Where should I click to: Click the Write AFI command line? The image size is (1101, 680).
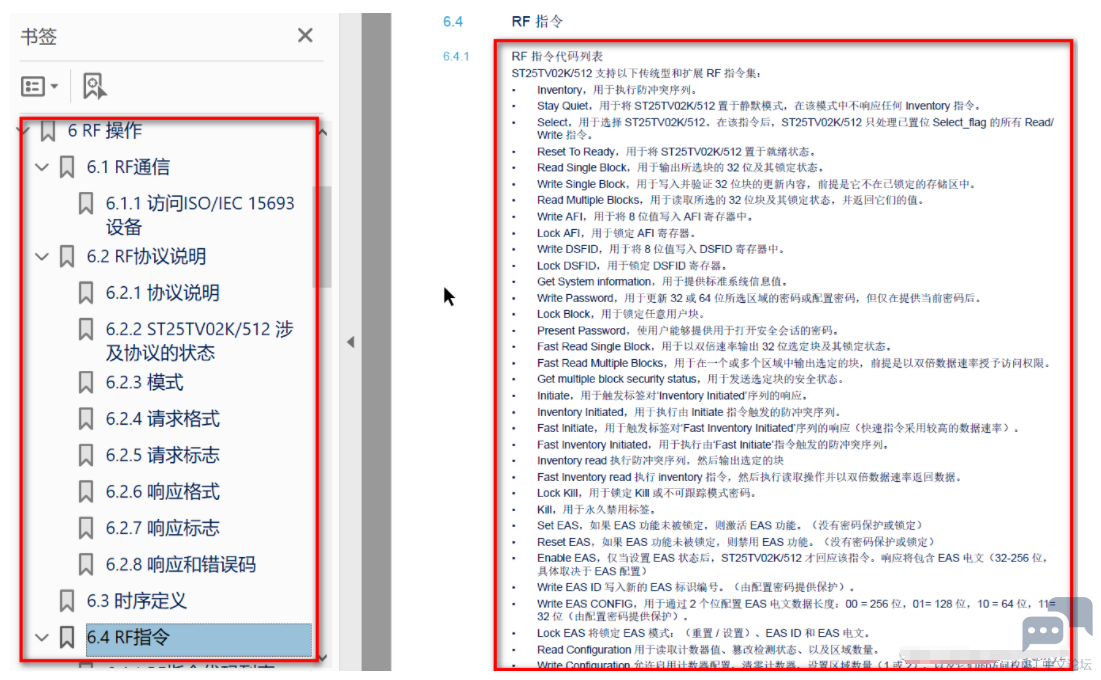pos(645,217)
